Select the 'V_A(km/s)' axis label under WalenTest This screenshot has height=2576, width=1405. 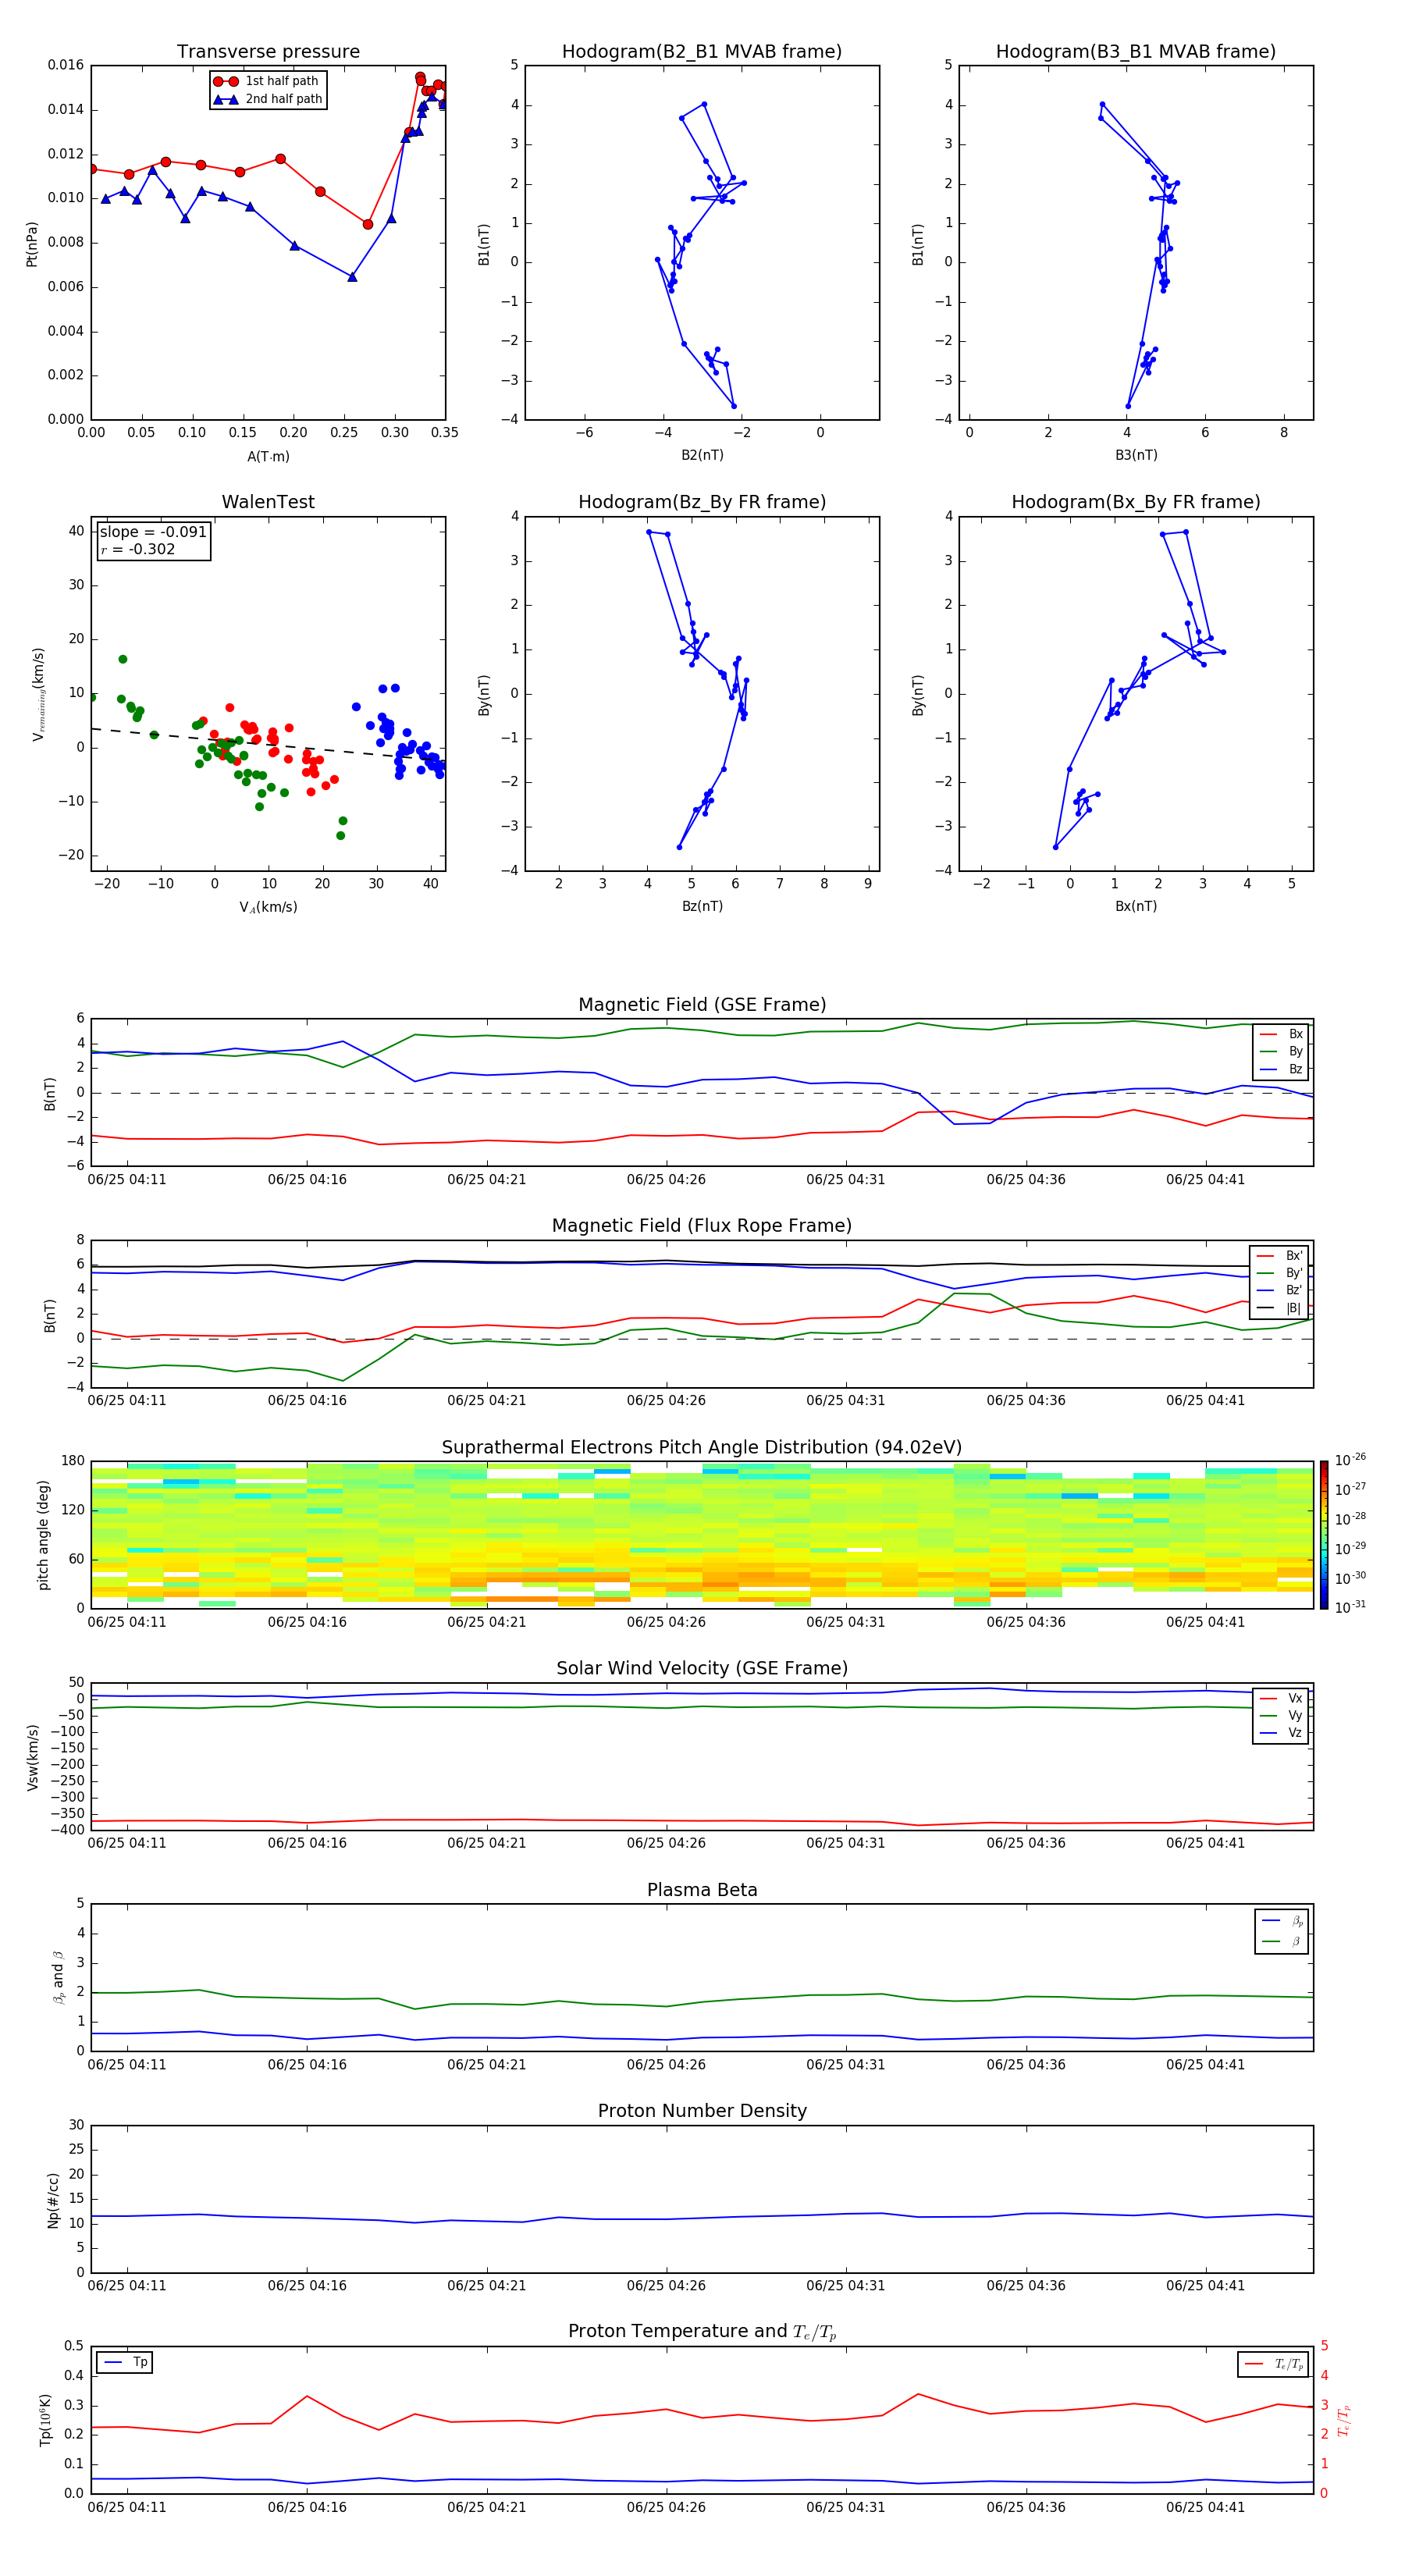(x=268, y=907)
